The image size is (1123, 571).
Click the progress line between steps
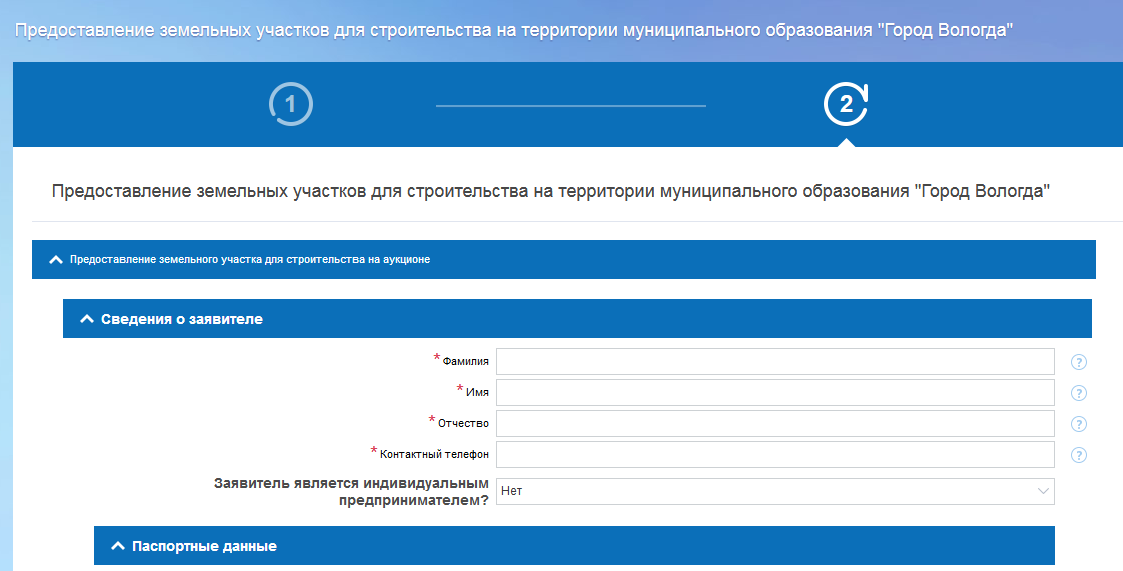(570, 105)
